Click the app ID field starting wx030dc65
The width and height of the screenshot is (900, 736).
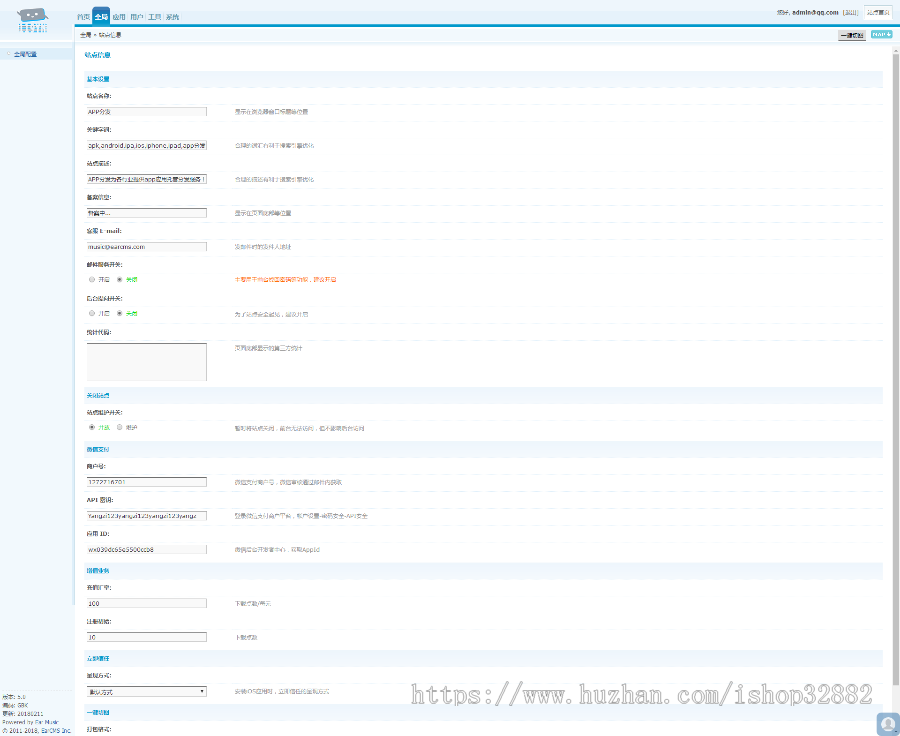(x=146, y=549)
